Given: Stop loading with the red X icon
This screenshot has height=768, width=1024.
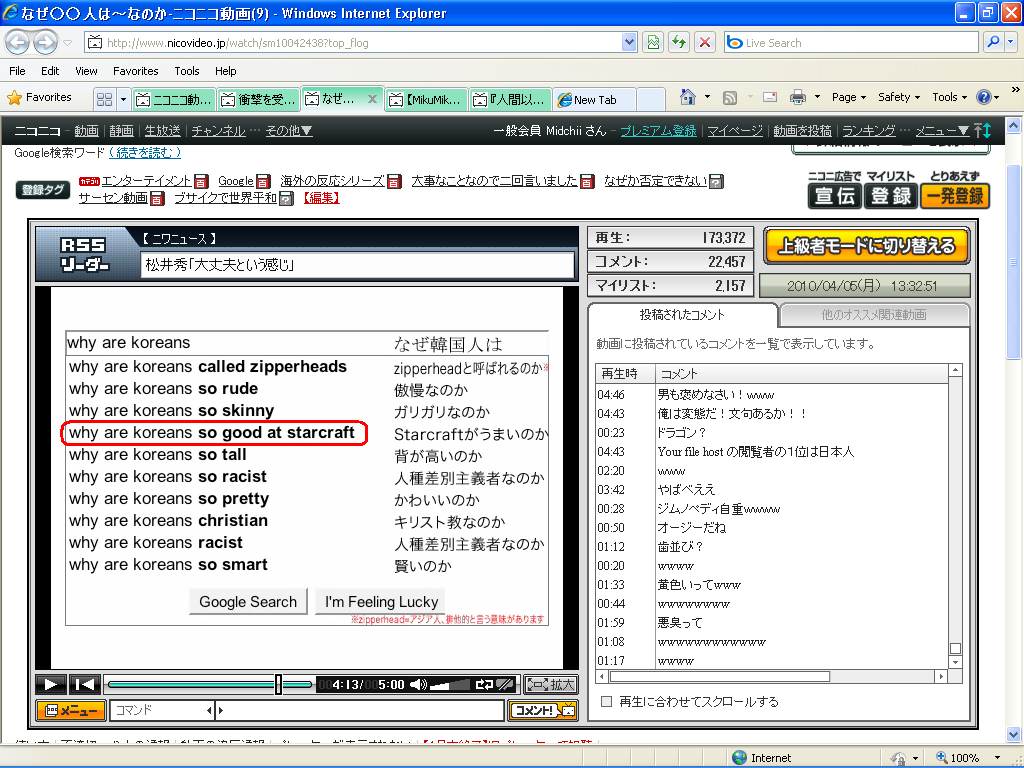Looking at the screenshot, I should pyautogui.click(x=705, y=43).
